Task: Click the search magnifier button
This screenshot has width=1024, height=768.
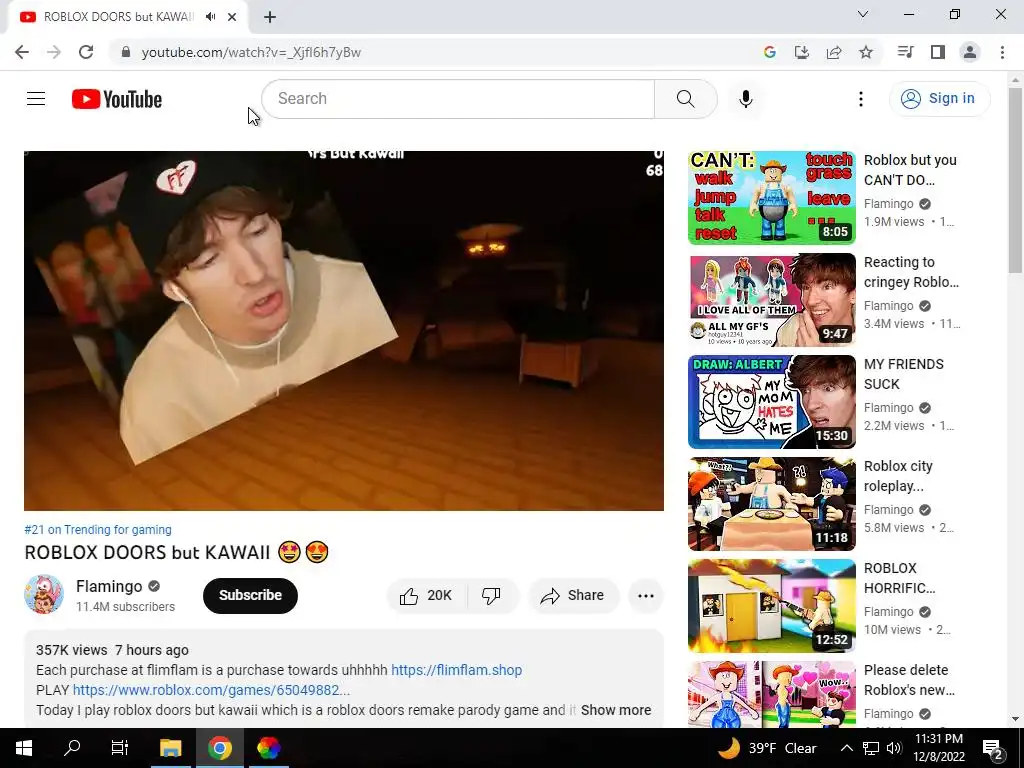Action: coord(686,99)
